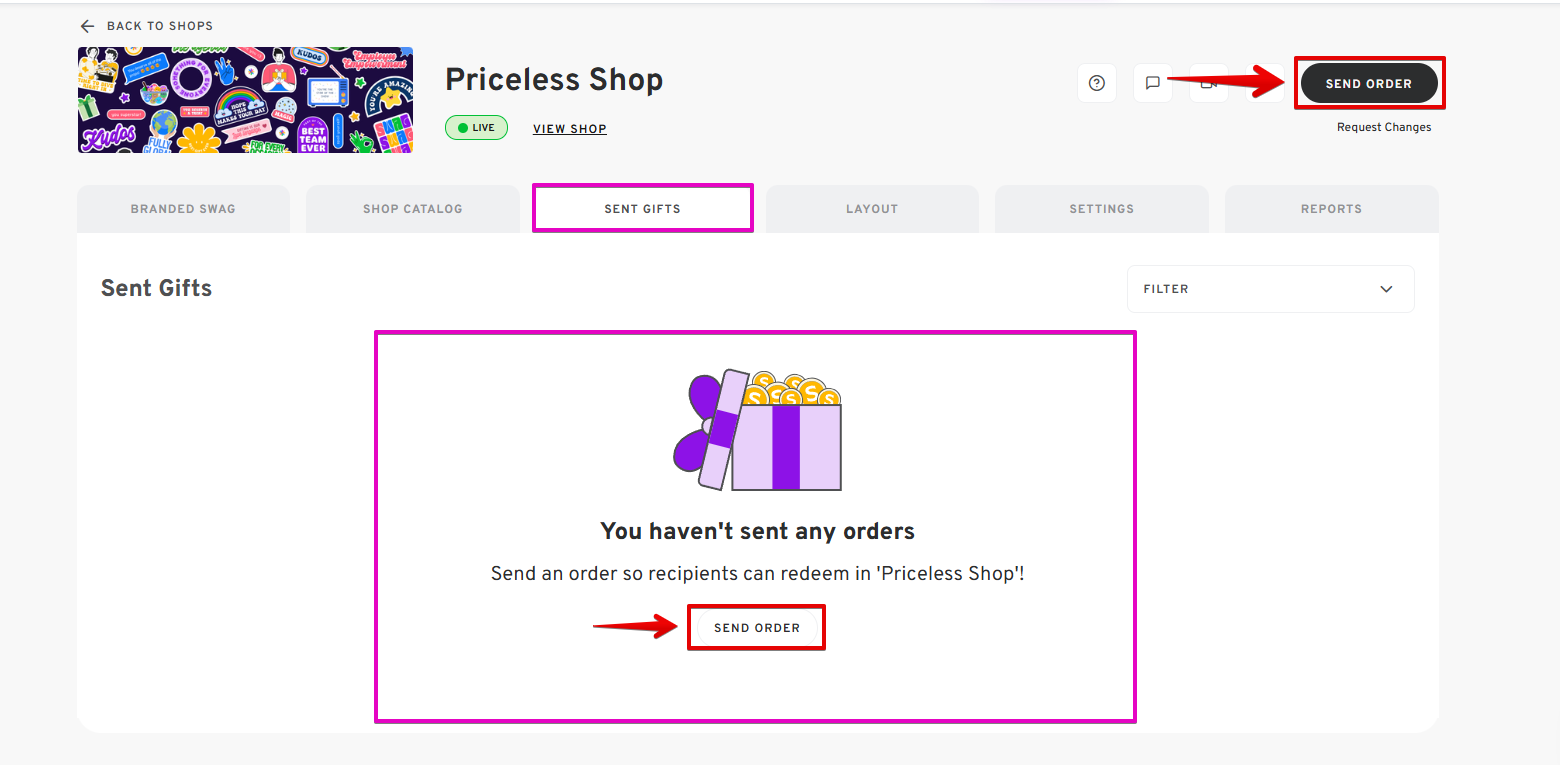The image size is (1560, 765).
Task: Go to the Layout tab
Action: 872,209
